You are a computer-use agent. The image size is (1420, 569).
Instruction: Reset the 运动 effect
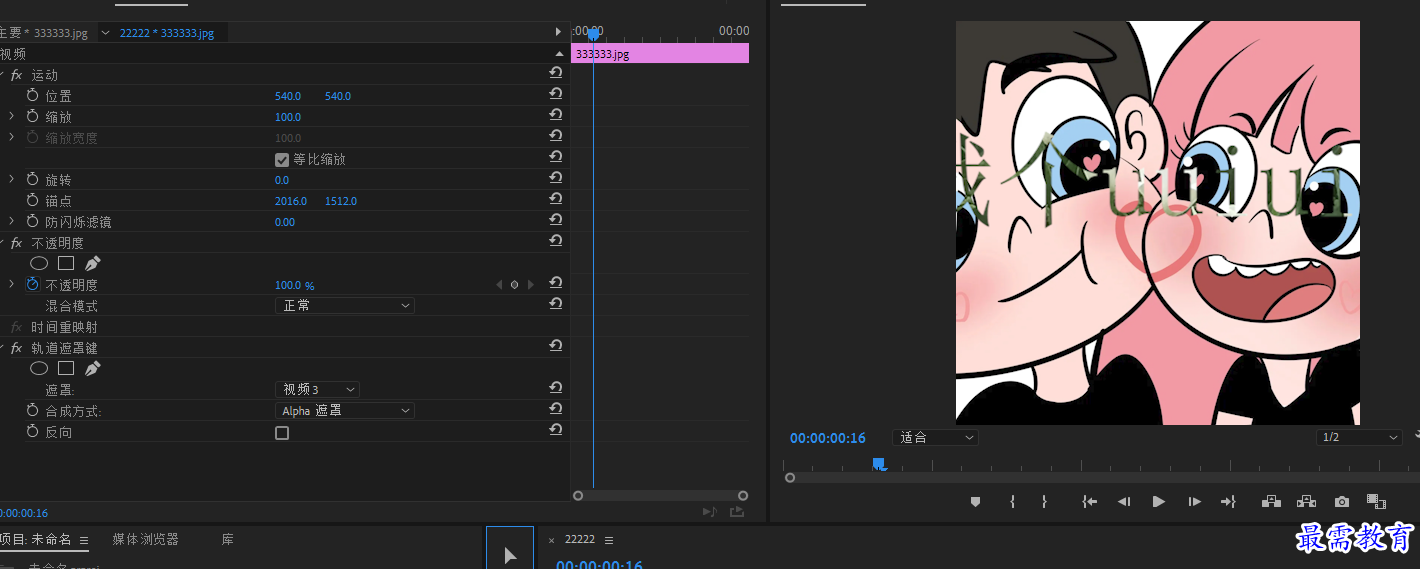pos(555,73)
